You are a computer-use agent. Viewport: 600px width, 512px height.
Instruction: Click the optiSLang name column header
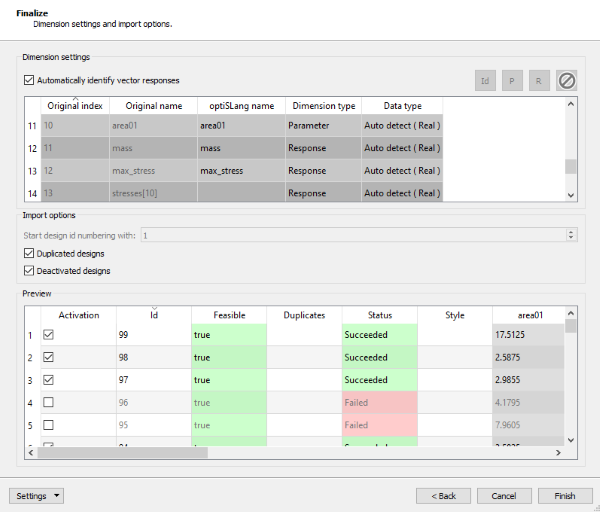[241, 106]
